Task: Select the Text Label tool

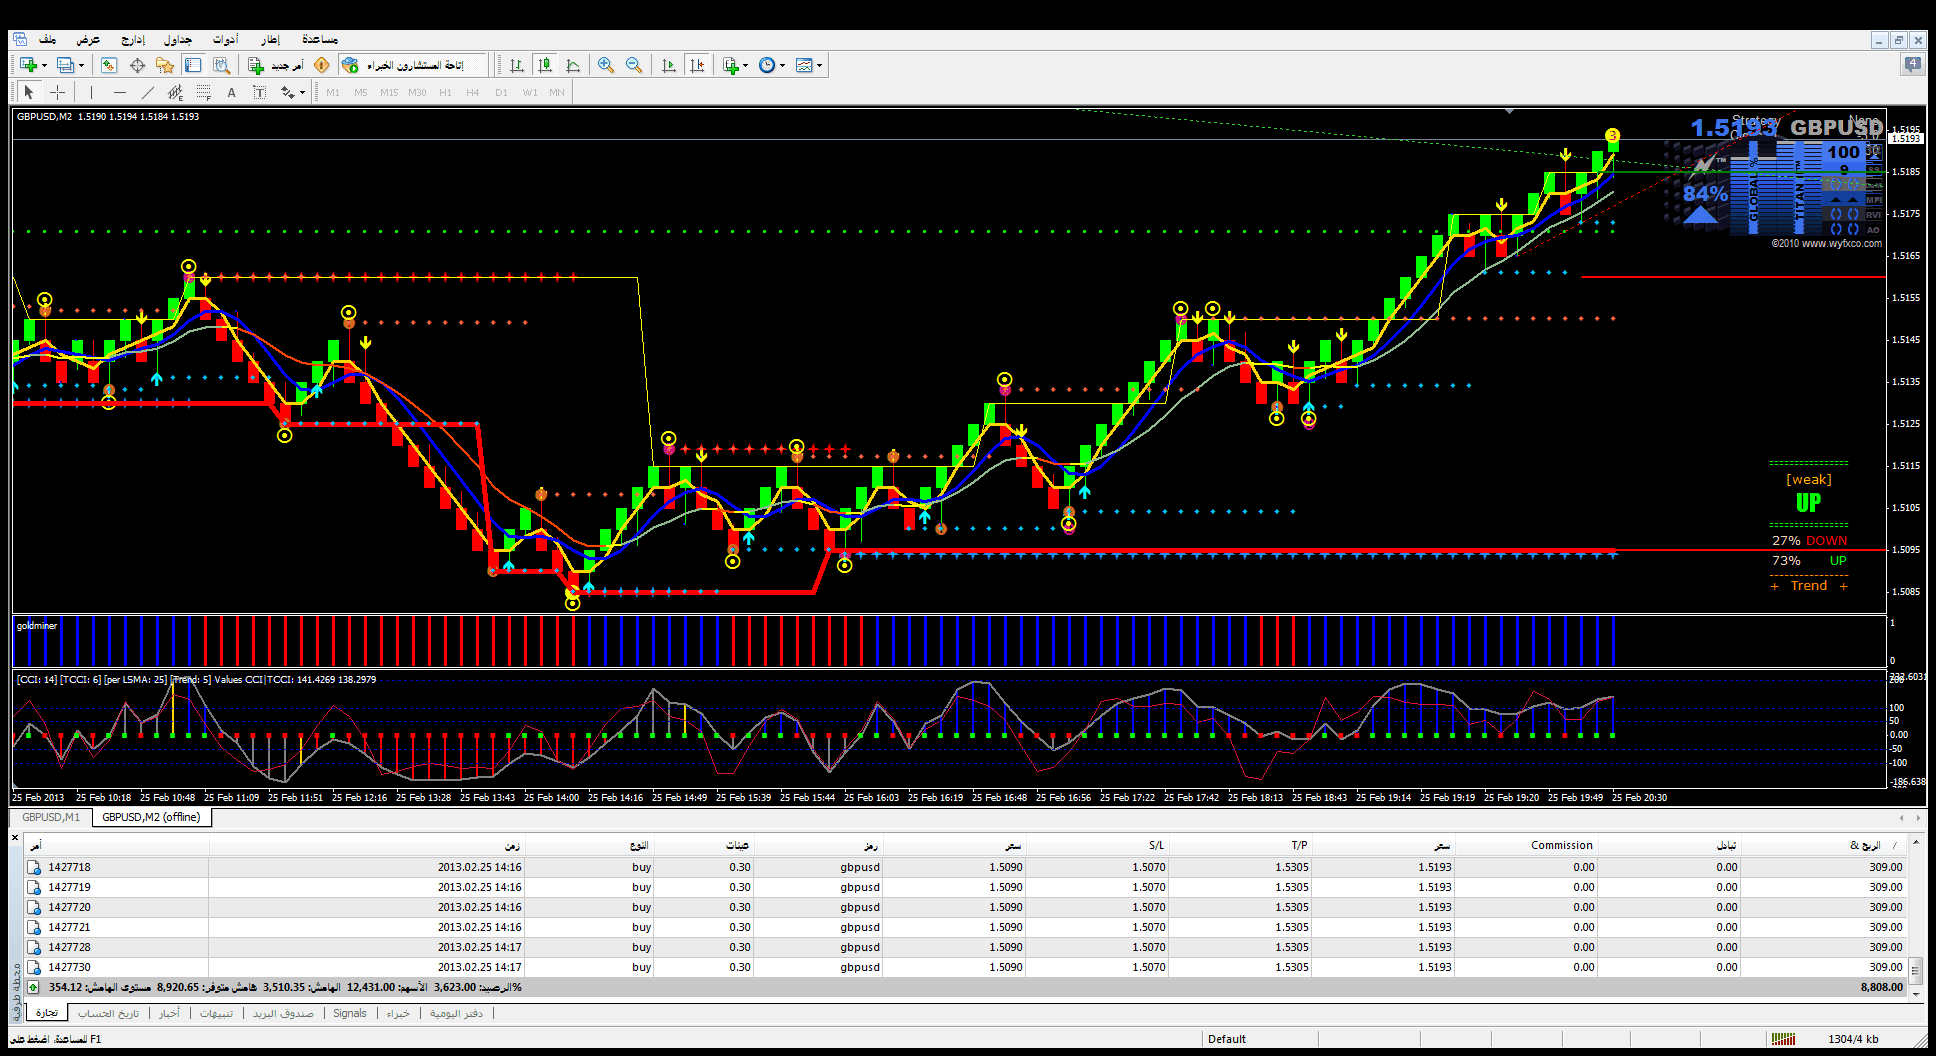Action: pyautogui.click(x=260, y=92)
